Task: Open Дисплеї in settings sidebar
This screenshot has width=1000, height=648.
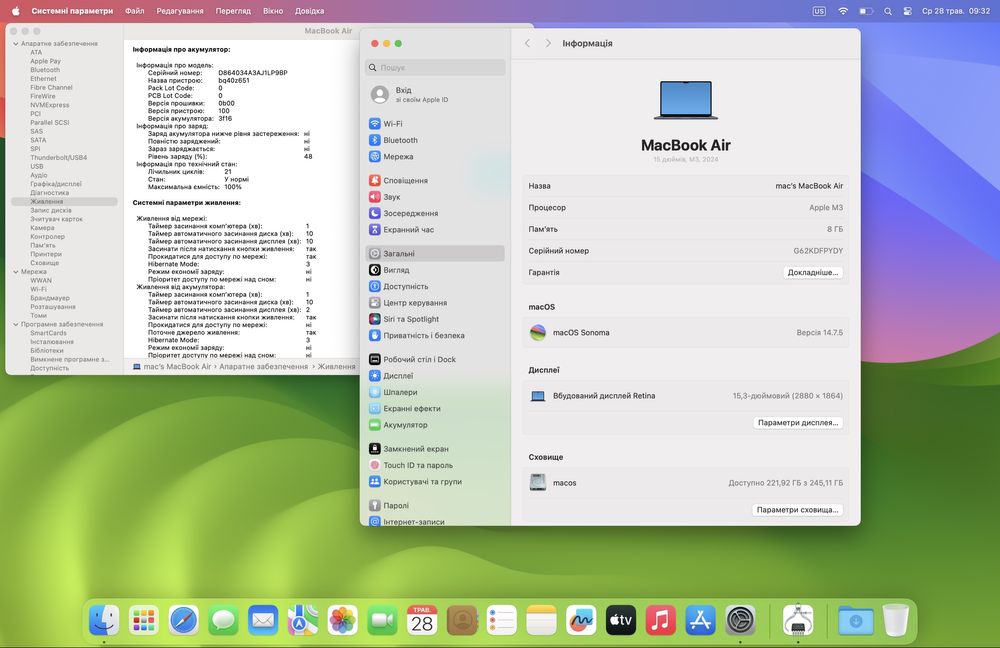Action: pos(435,376)
